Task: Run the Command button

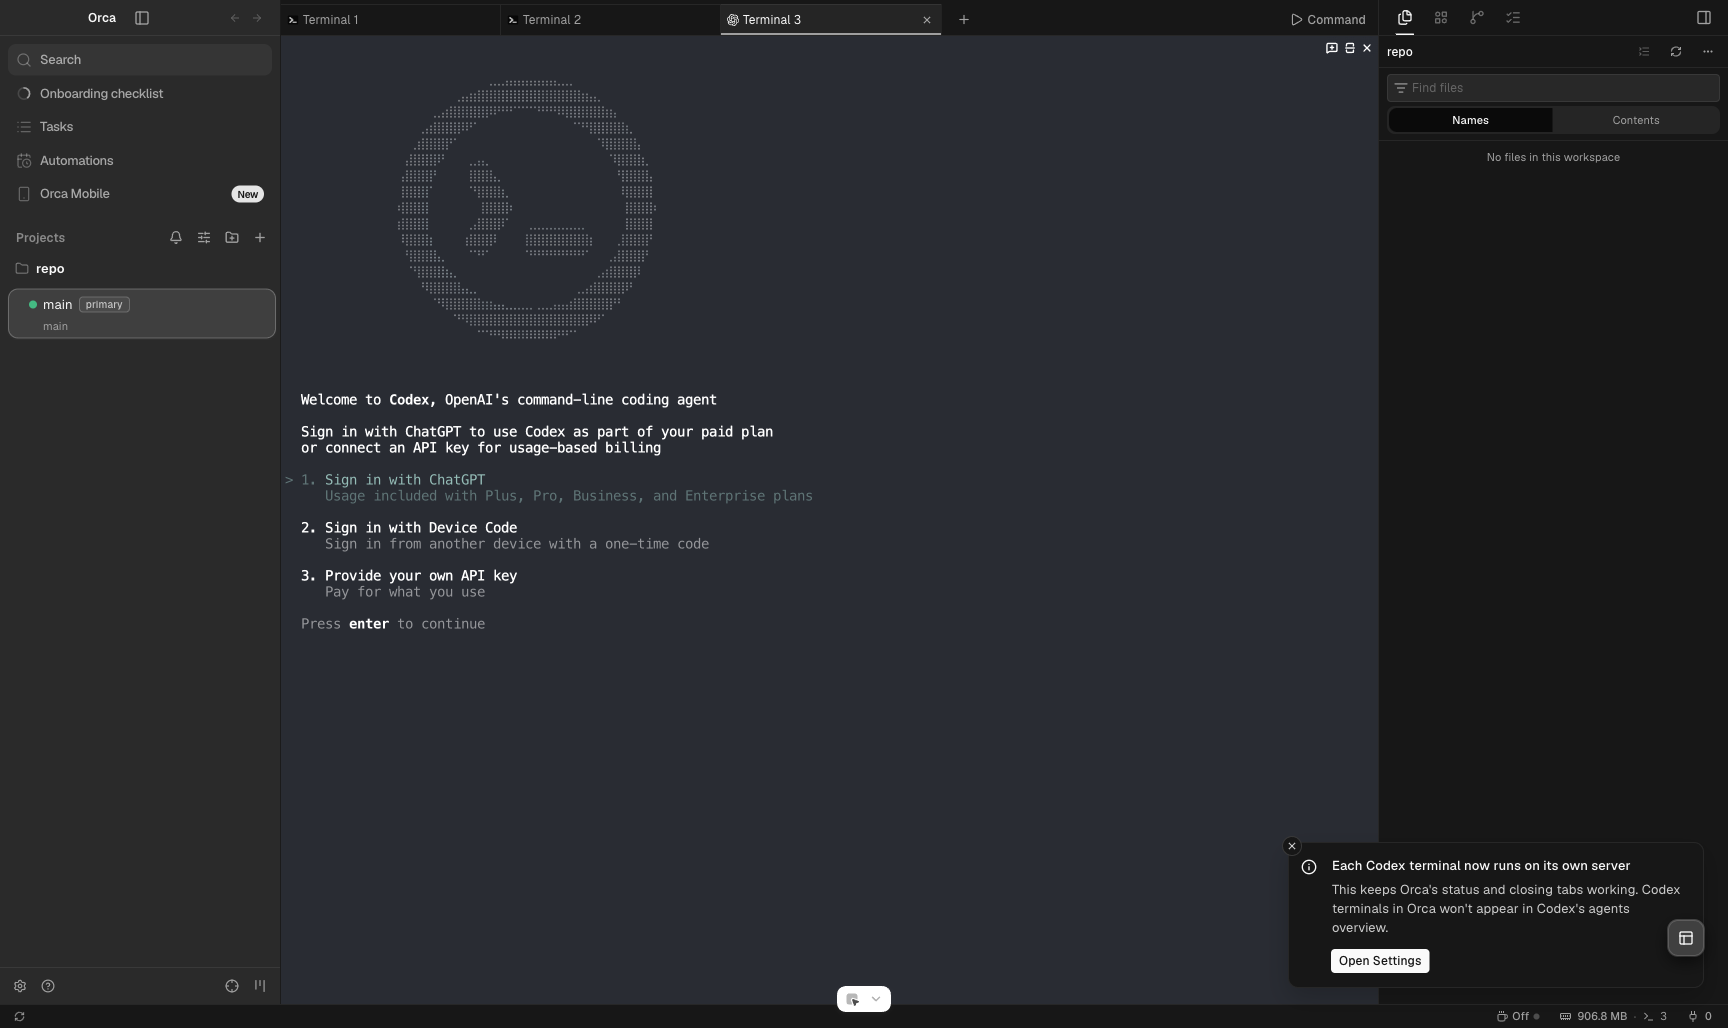Action: (1328, 20)
